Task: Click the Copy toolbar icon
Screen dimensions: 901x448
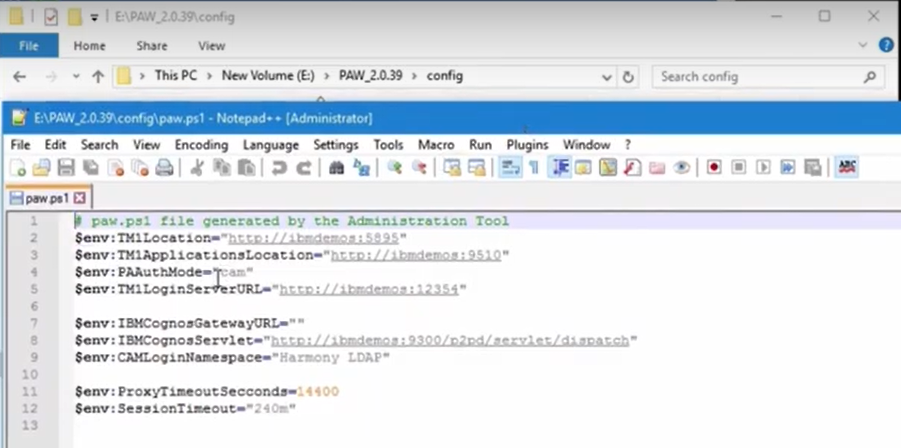Action: 222,168
